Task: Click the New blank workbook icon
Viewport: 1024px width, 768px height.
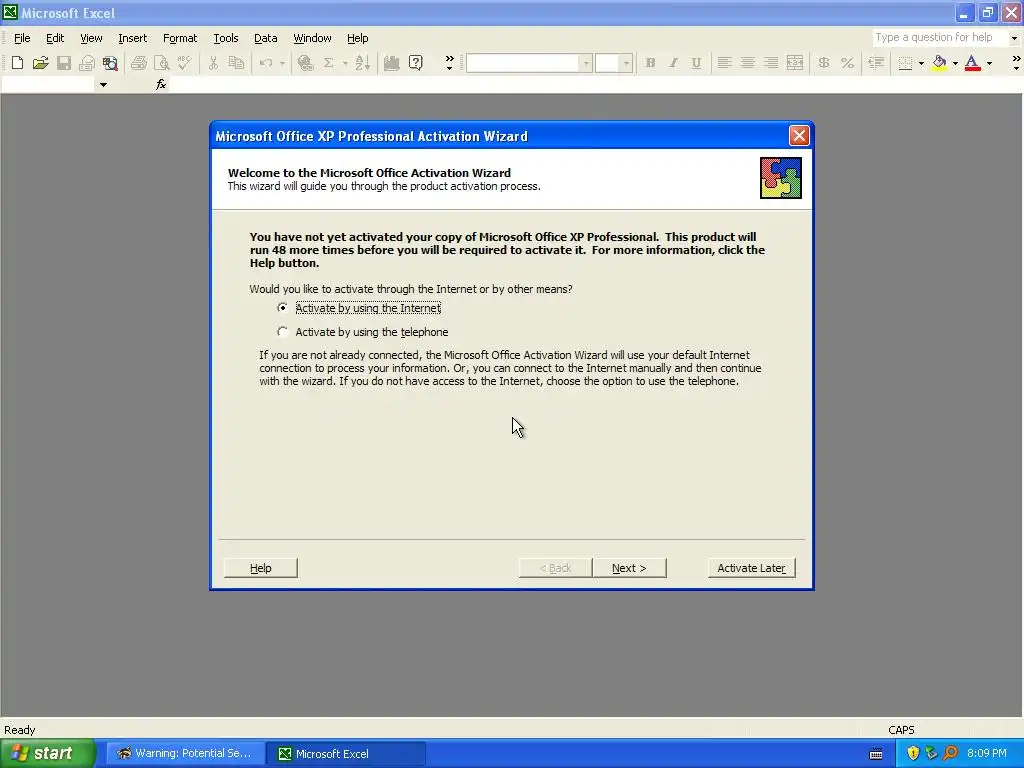Action: tap(18, 63)
